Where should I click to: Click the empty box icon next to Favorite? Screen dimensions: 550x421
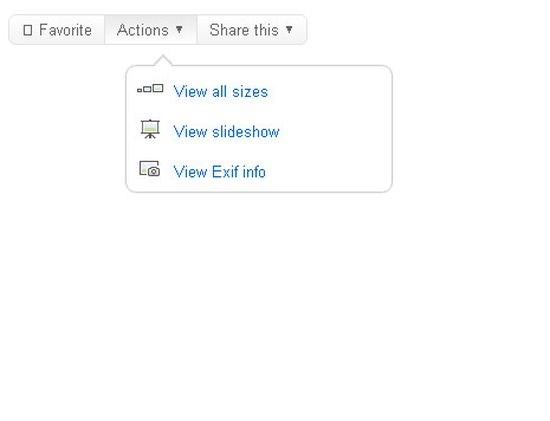coord(28,30)
